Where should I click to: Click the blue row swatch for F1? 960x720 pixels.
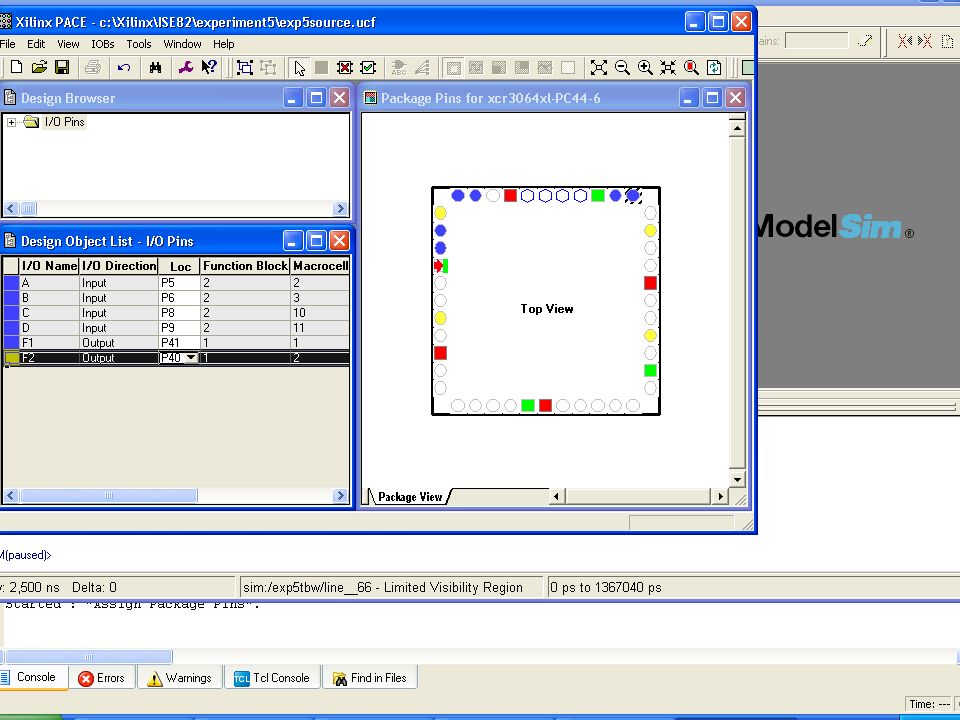pos(11,343)
